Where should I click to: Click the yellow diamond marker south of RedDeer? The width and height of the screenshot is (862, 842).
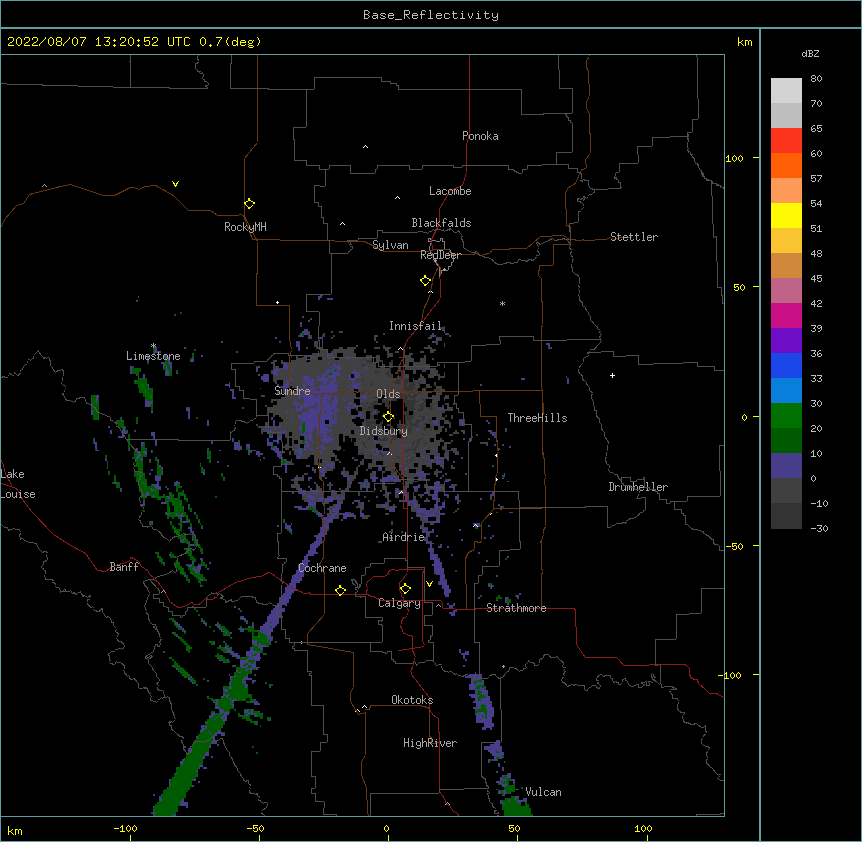coord(426,281)
